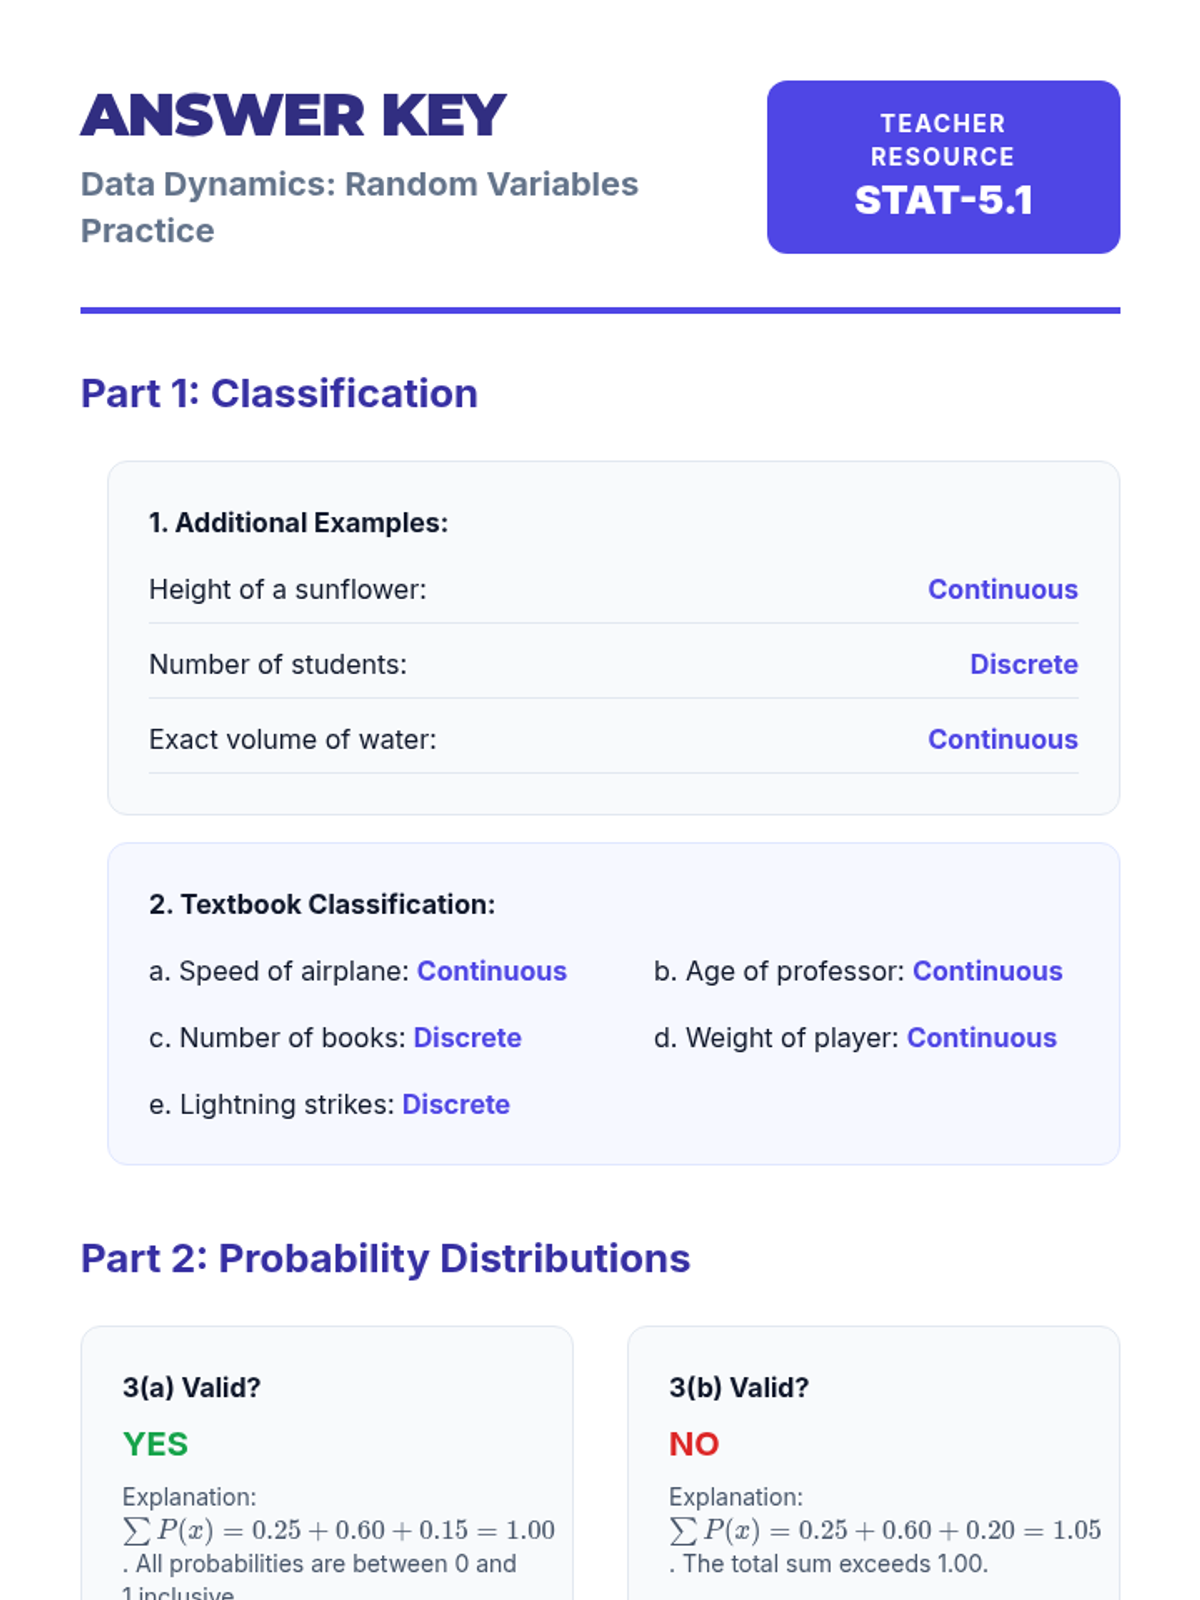1200x1600 pixels.
Task: Click the Discrete answer for number of books
Action: click(x=467, y=1038)
